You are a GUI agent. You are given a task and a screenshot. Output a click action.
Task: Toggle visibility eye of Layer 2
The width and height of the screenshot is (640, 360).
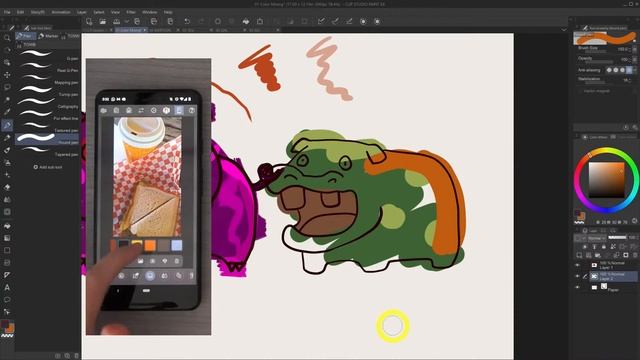pos(578,276)
